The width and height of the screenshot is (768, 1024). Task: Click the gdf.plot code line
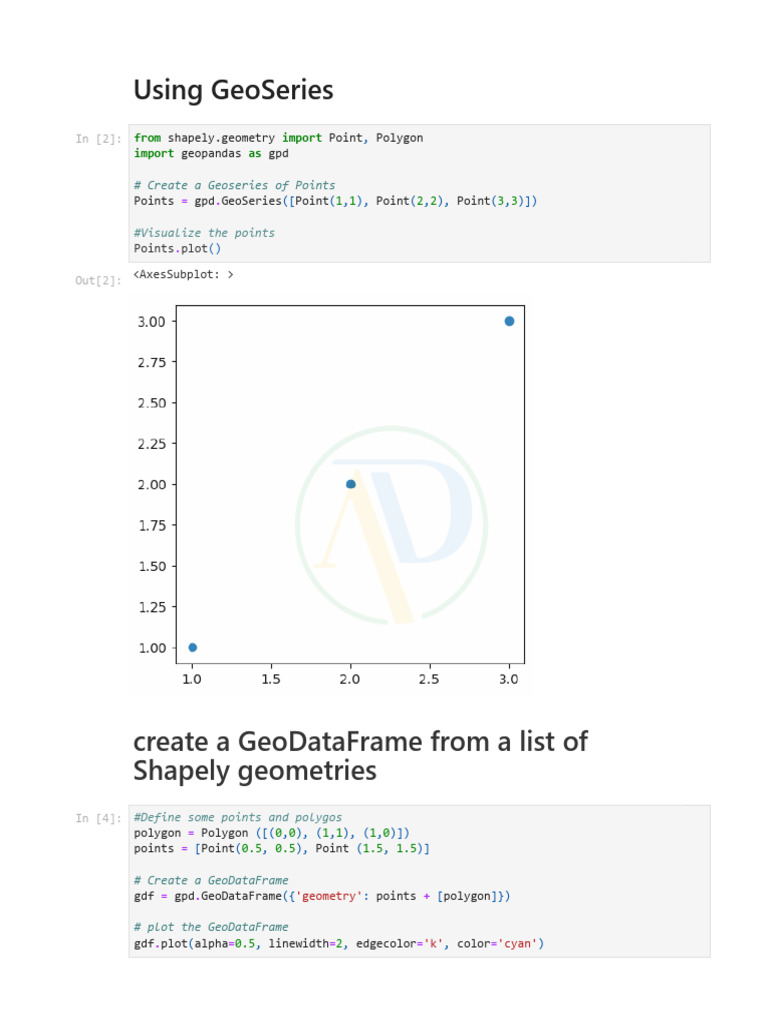(x=338, y=944)
